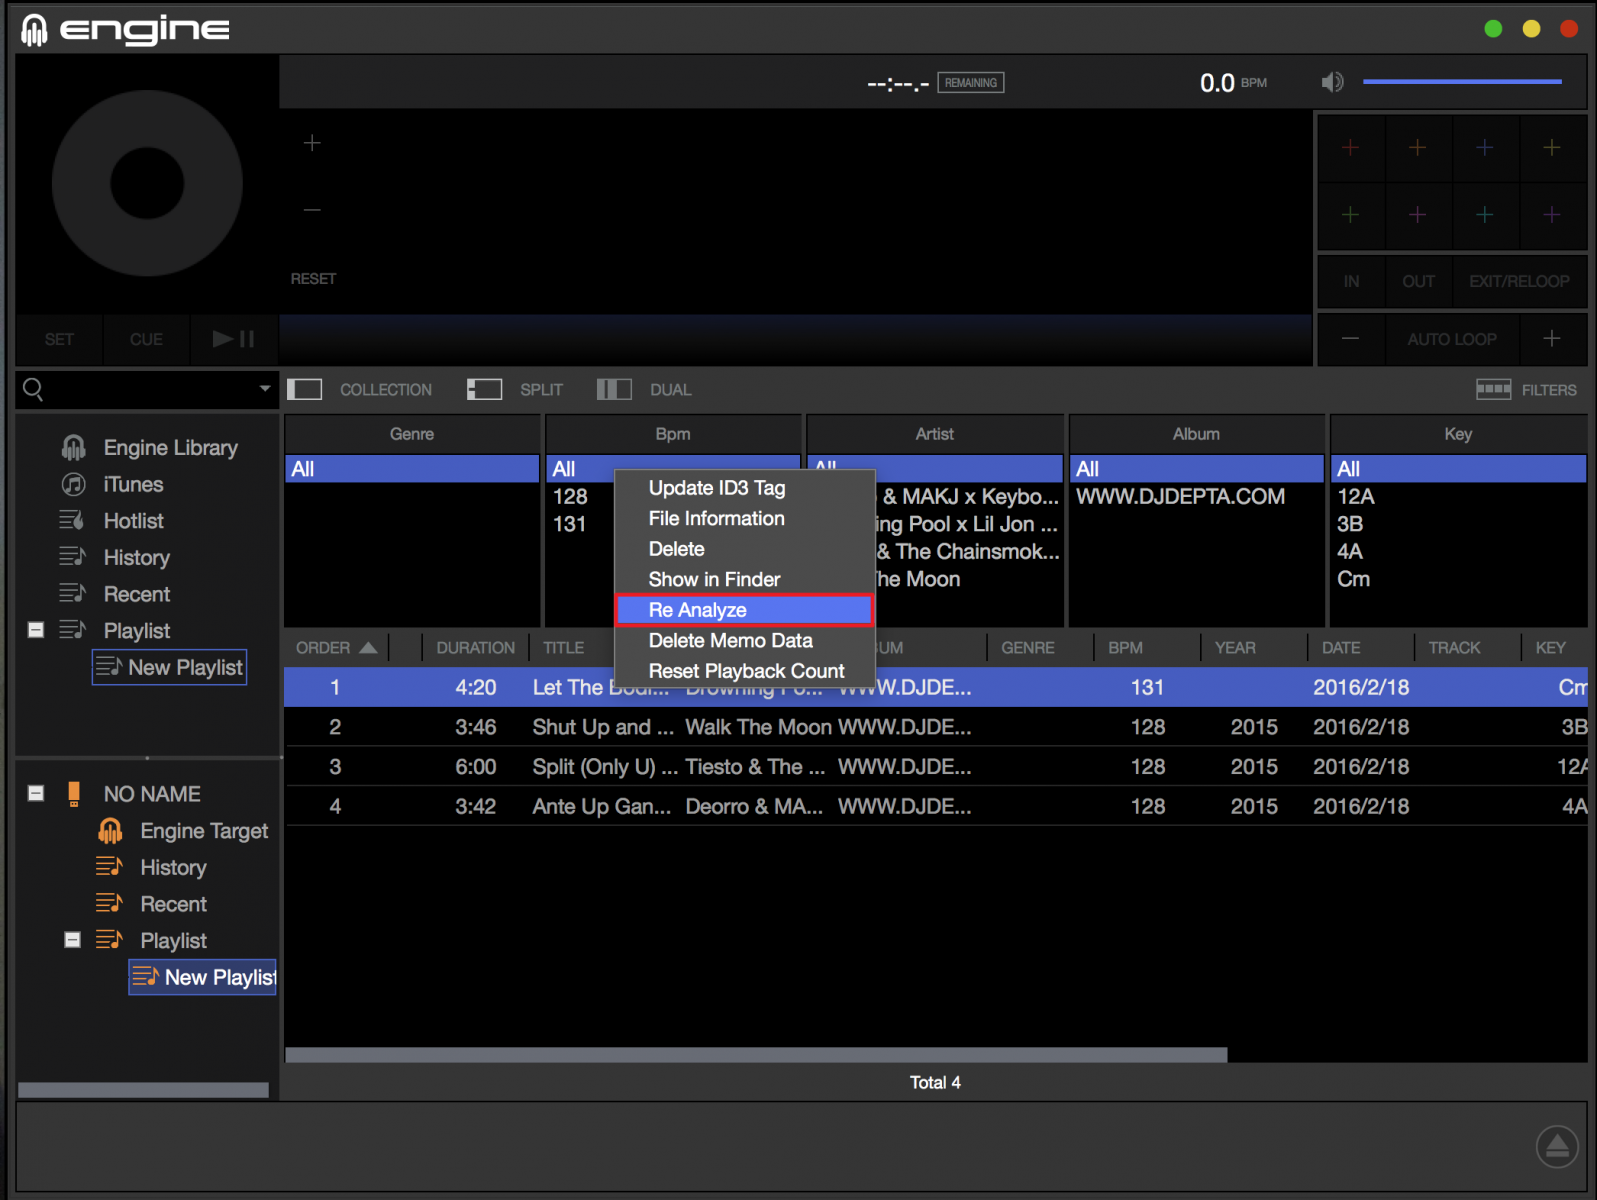Click the EXIT/RELOOP button

1518,281
